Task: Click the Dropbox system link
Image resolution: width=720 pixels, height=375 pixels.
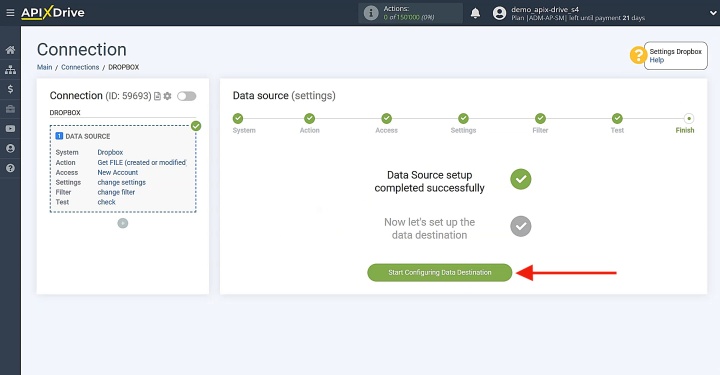Action: point(110,152)
